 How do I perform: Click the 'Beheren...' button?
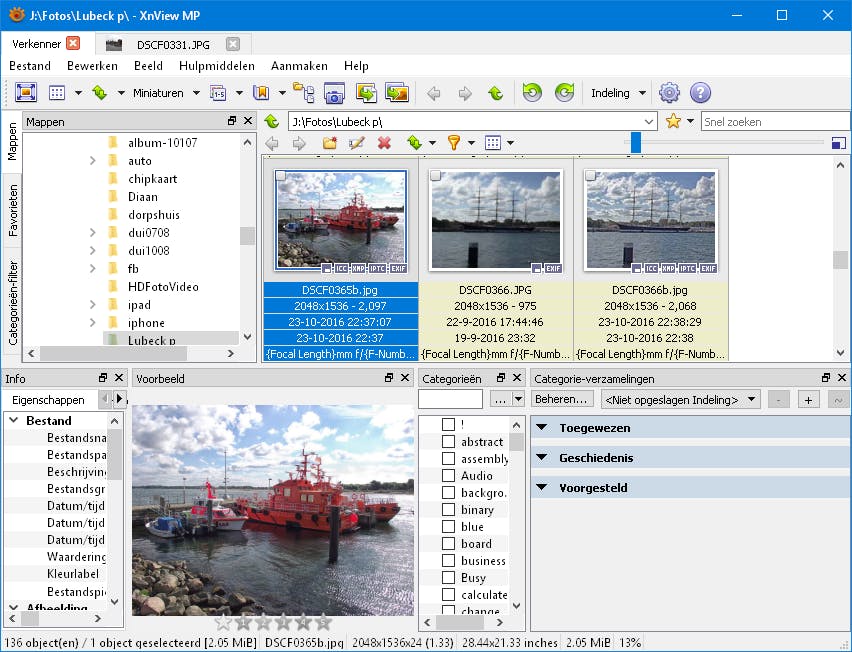pyautogui.click(x=562, y=399)
